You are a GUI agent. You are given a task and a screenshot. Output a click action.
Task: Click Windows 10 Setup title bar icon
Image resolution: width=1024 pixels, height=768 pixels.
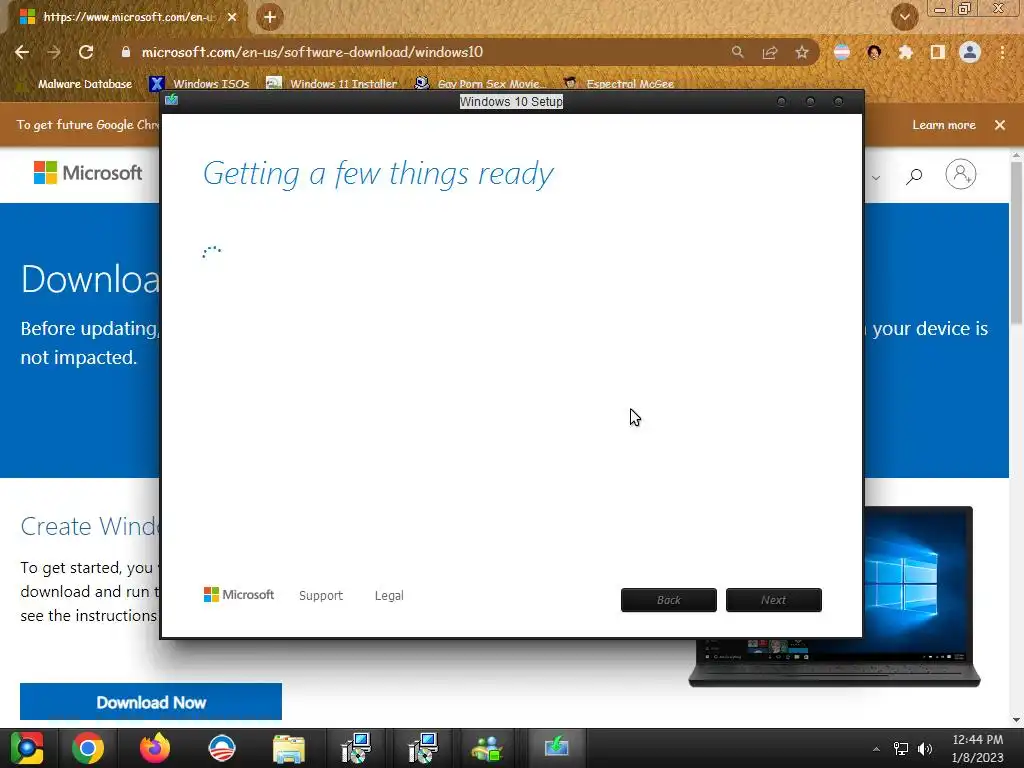172,100
